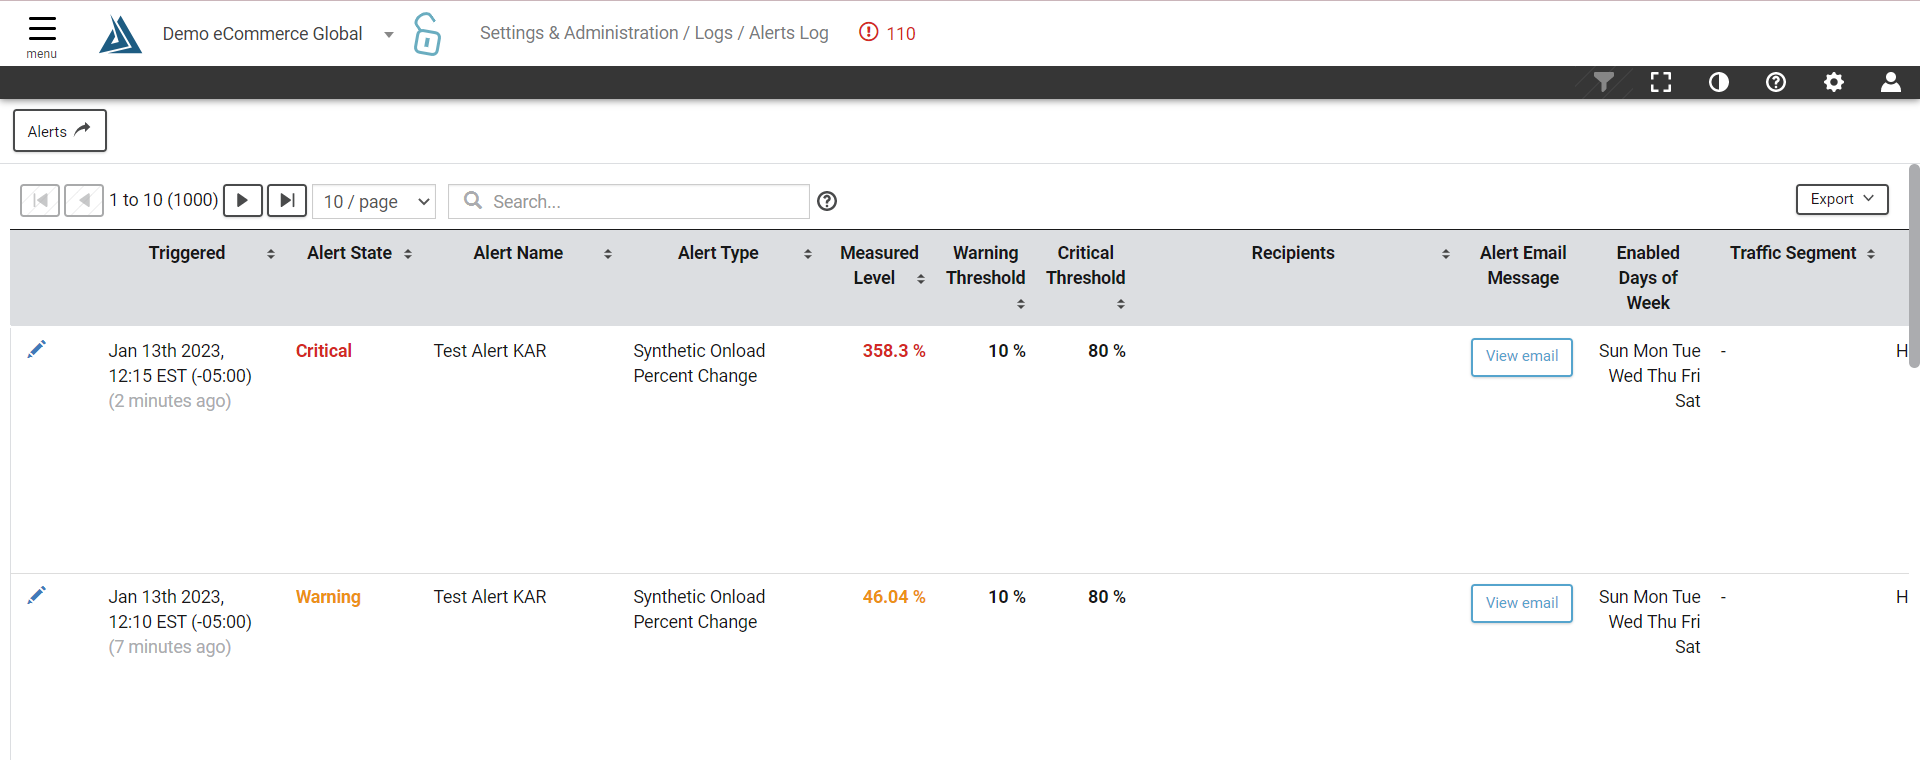The image size is (1920, 760).
Task: Click the orange Warning state text
Action: click(328, 597)
